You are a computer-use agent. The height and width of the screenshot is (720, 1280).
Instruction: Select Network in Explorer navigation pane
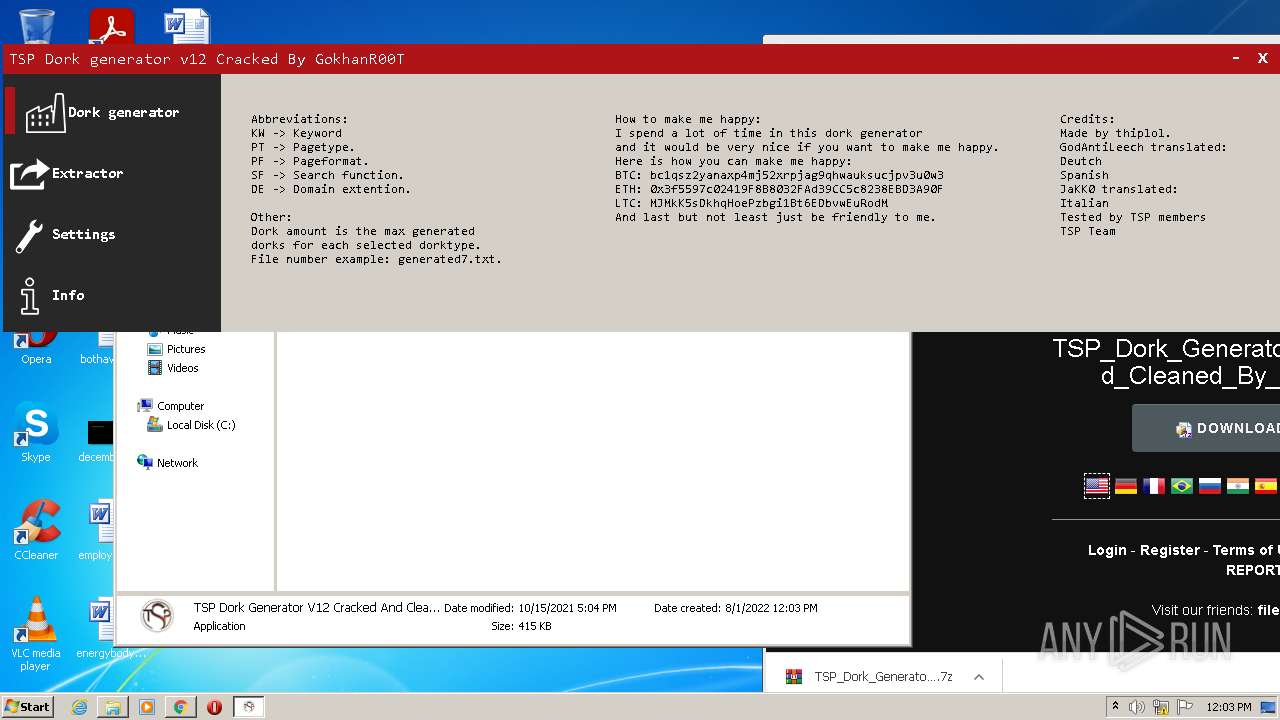[168, 463]
